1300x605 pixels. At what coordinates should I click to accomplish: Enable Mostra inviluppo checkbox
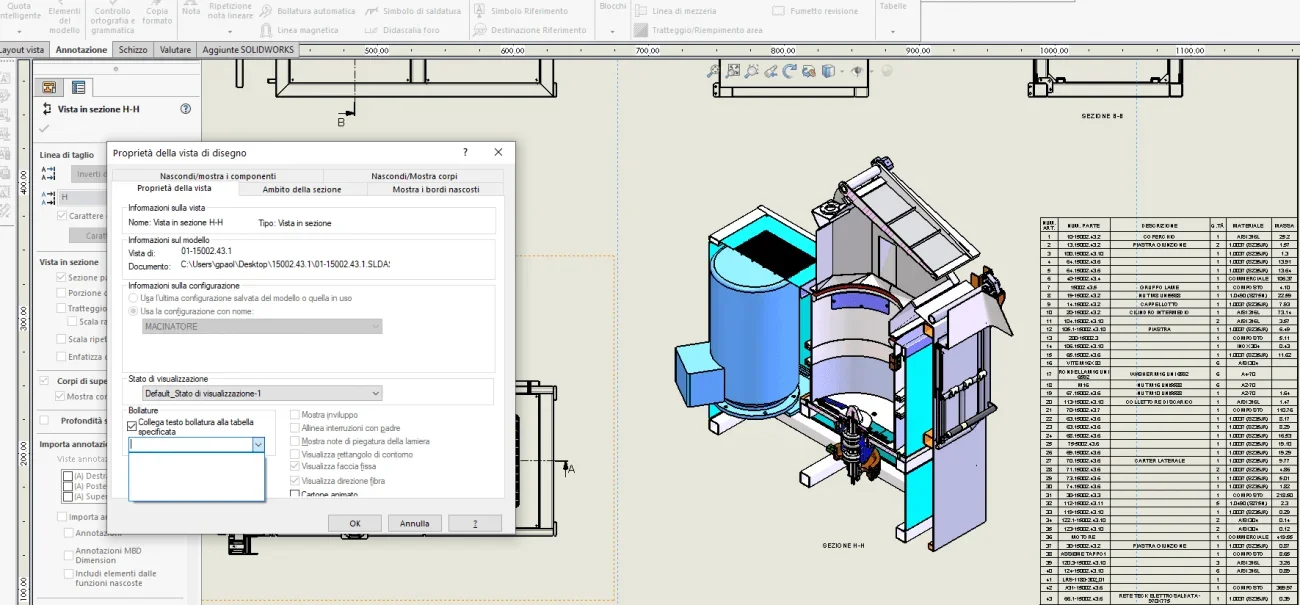295,414
